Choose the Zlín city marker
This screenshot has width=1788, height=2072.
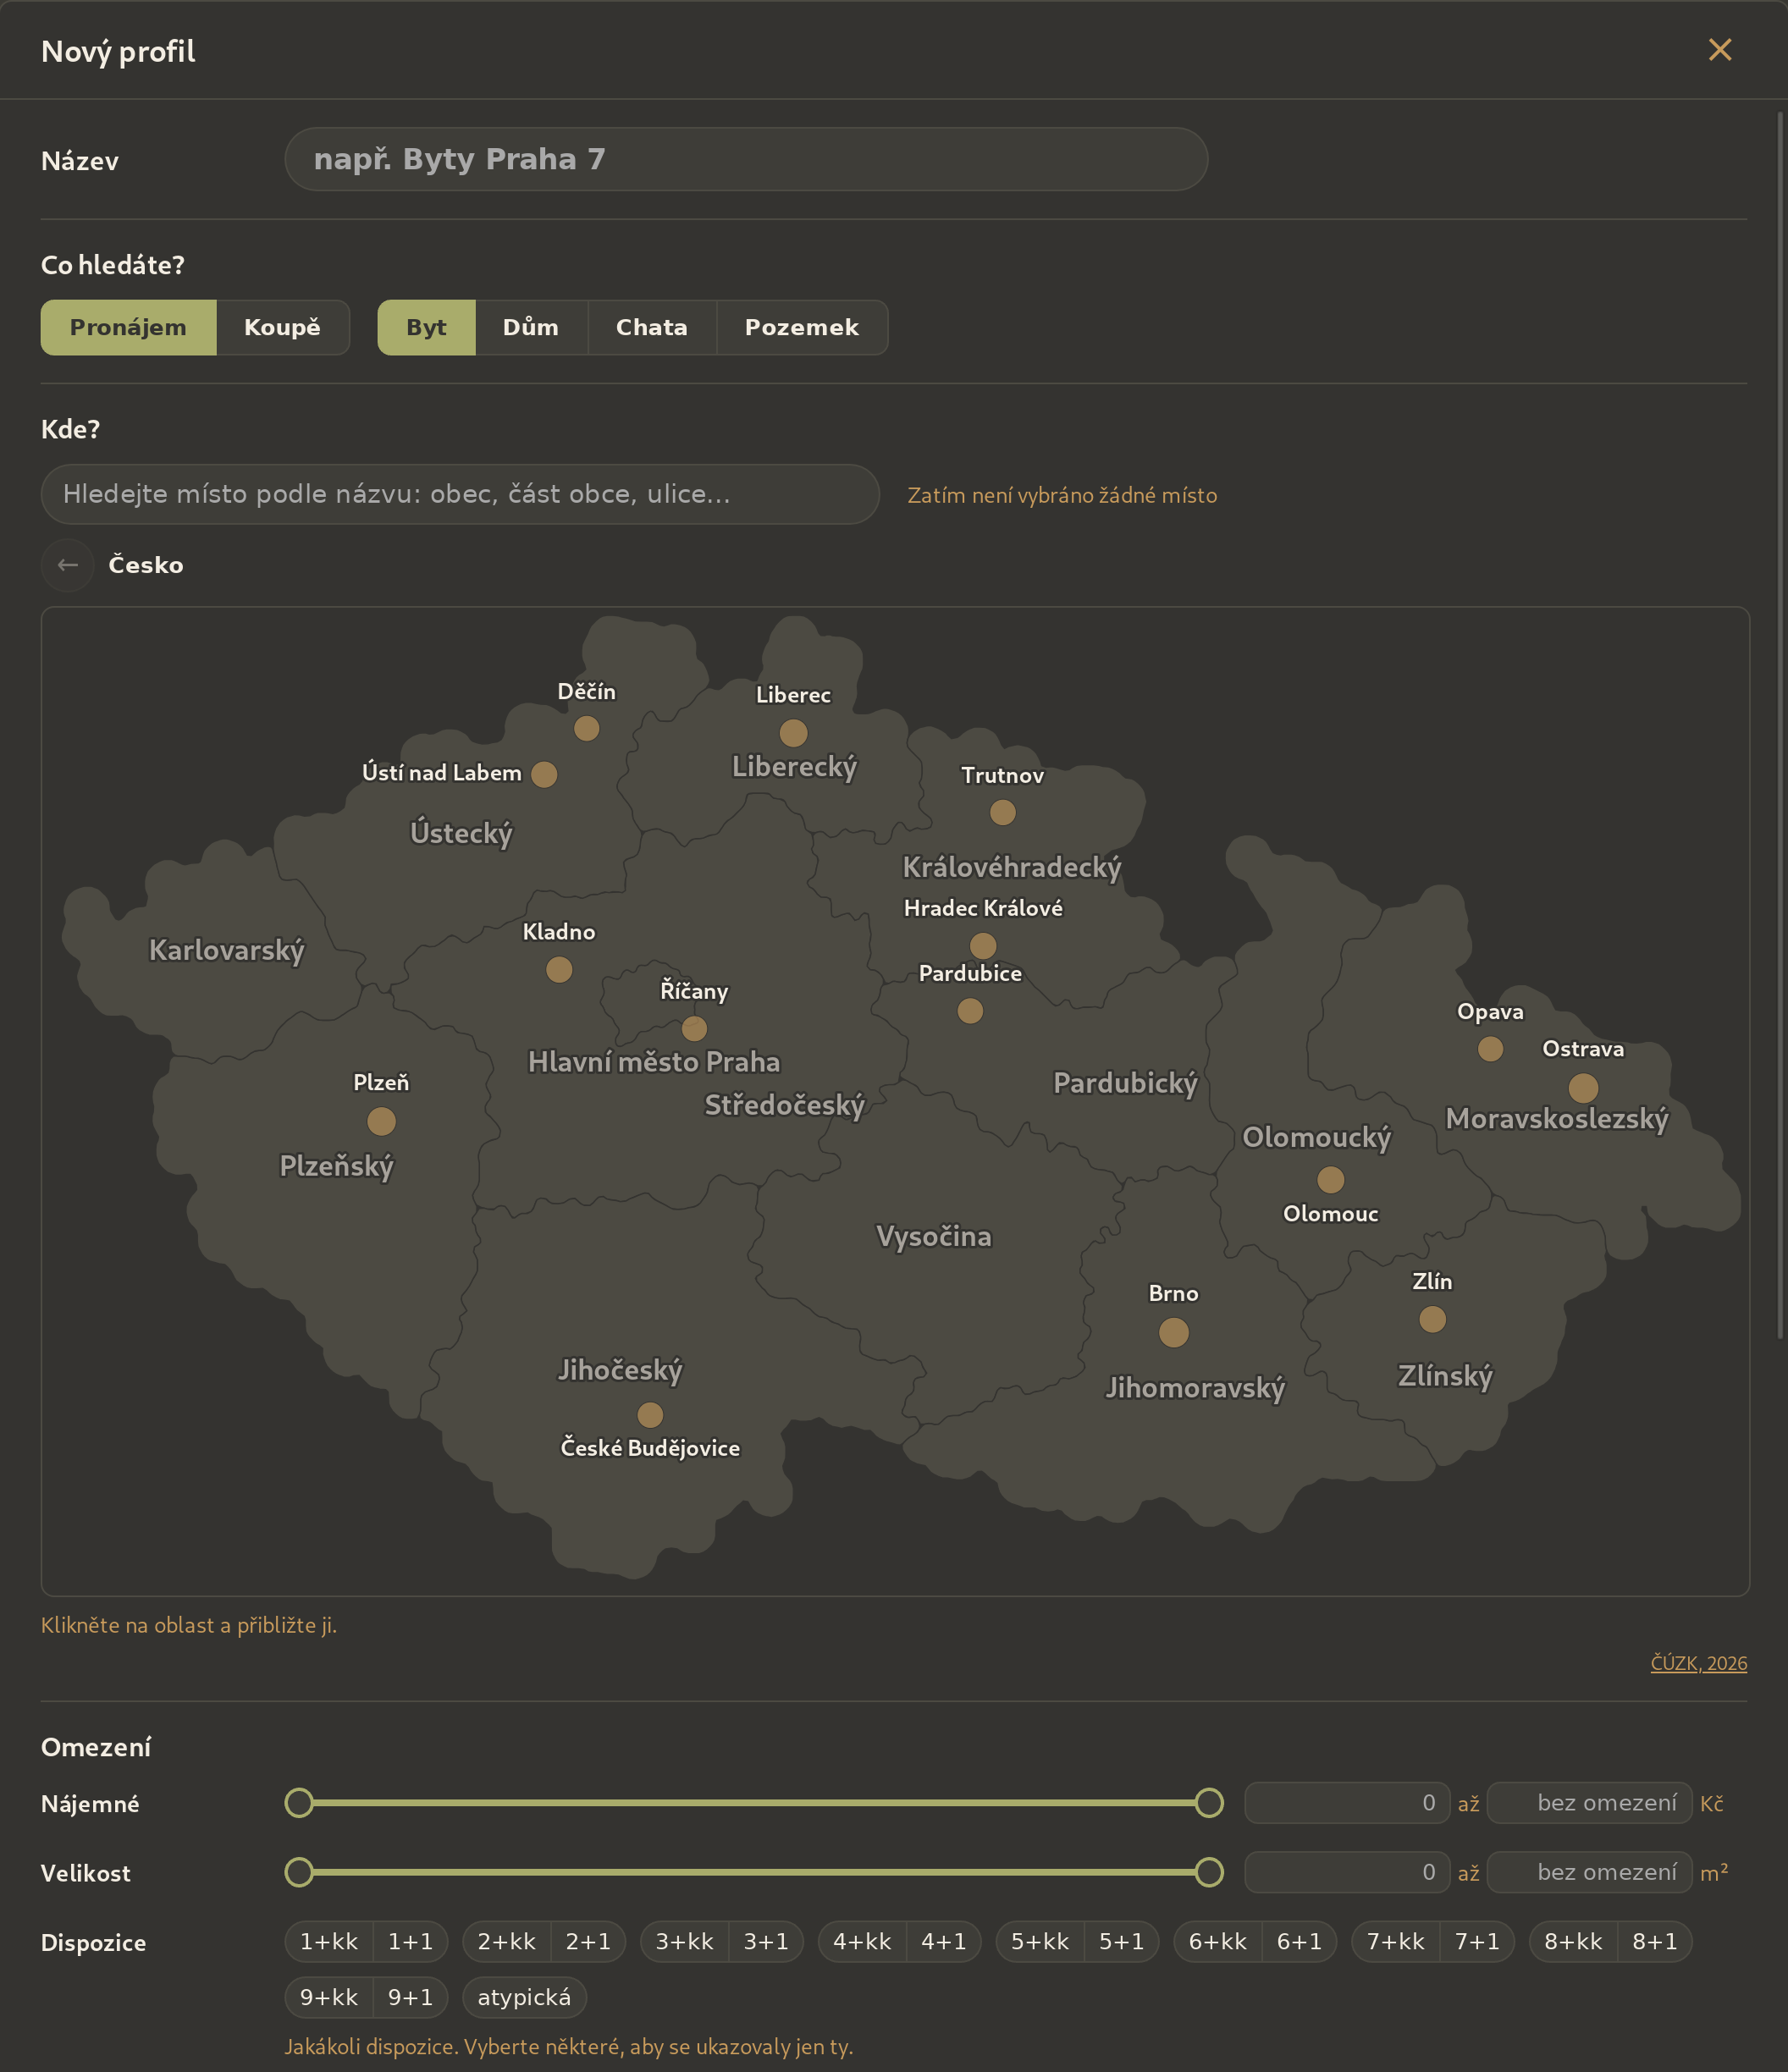click(1432, 1319)
